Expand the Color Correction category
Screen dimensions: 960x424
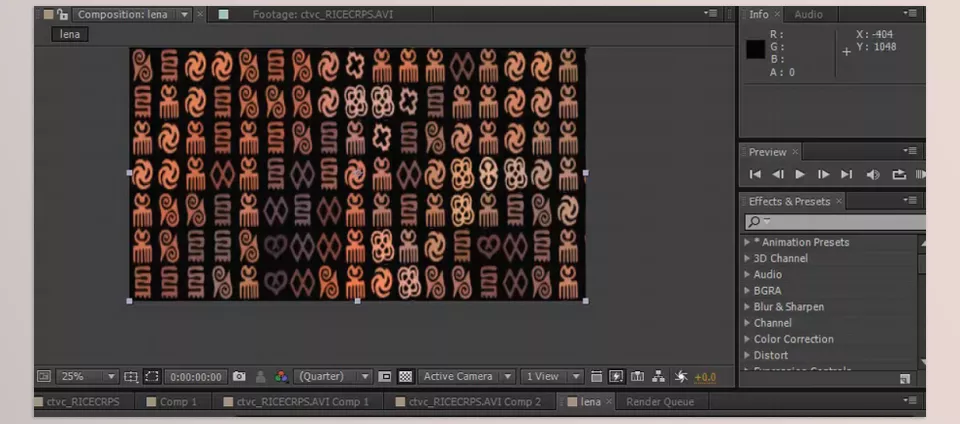[747, 339]
